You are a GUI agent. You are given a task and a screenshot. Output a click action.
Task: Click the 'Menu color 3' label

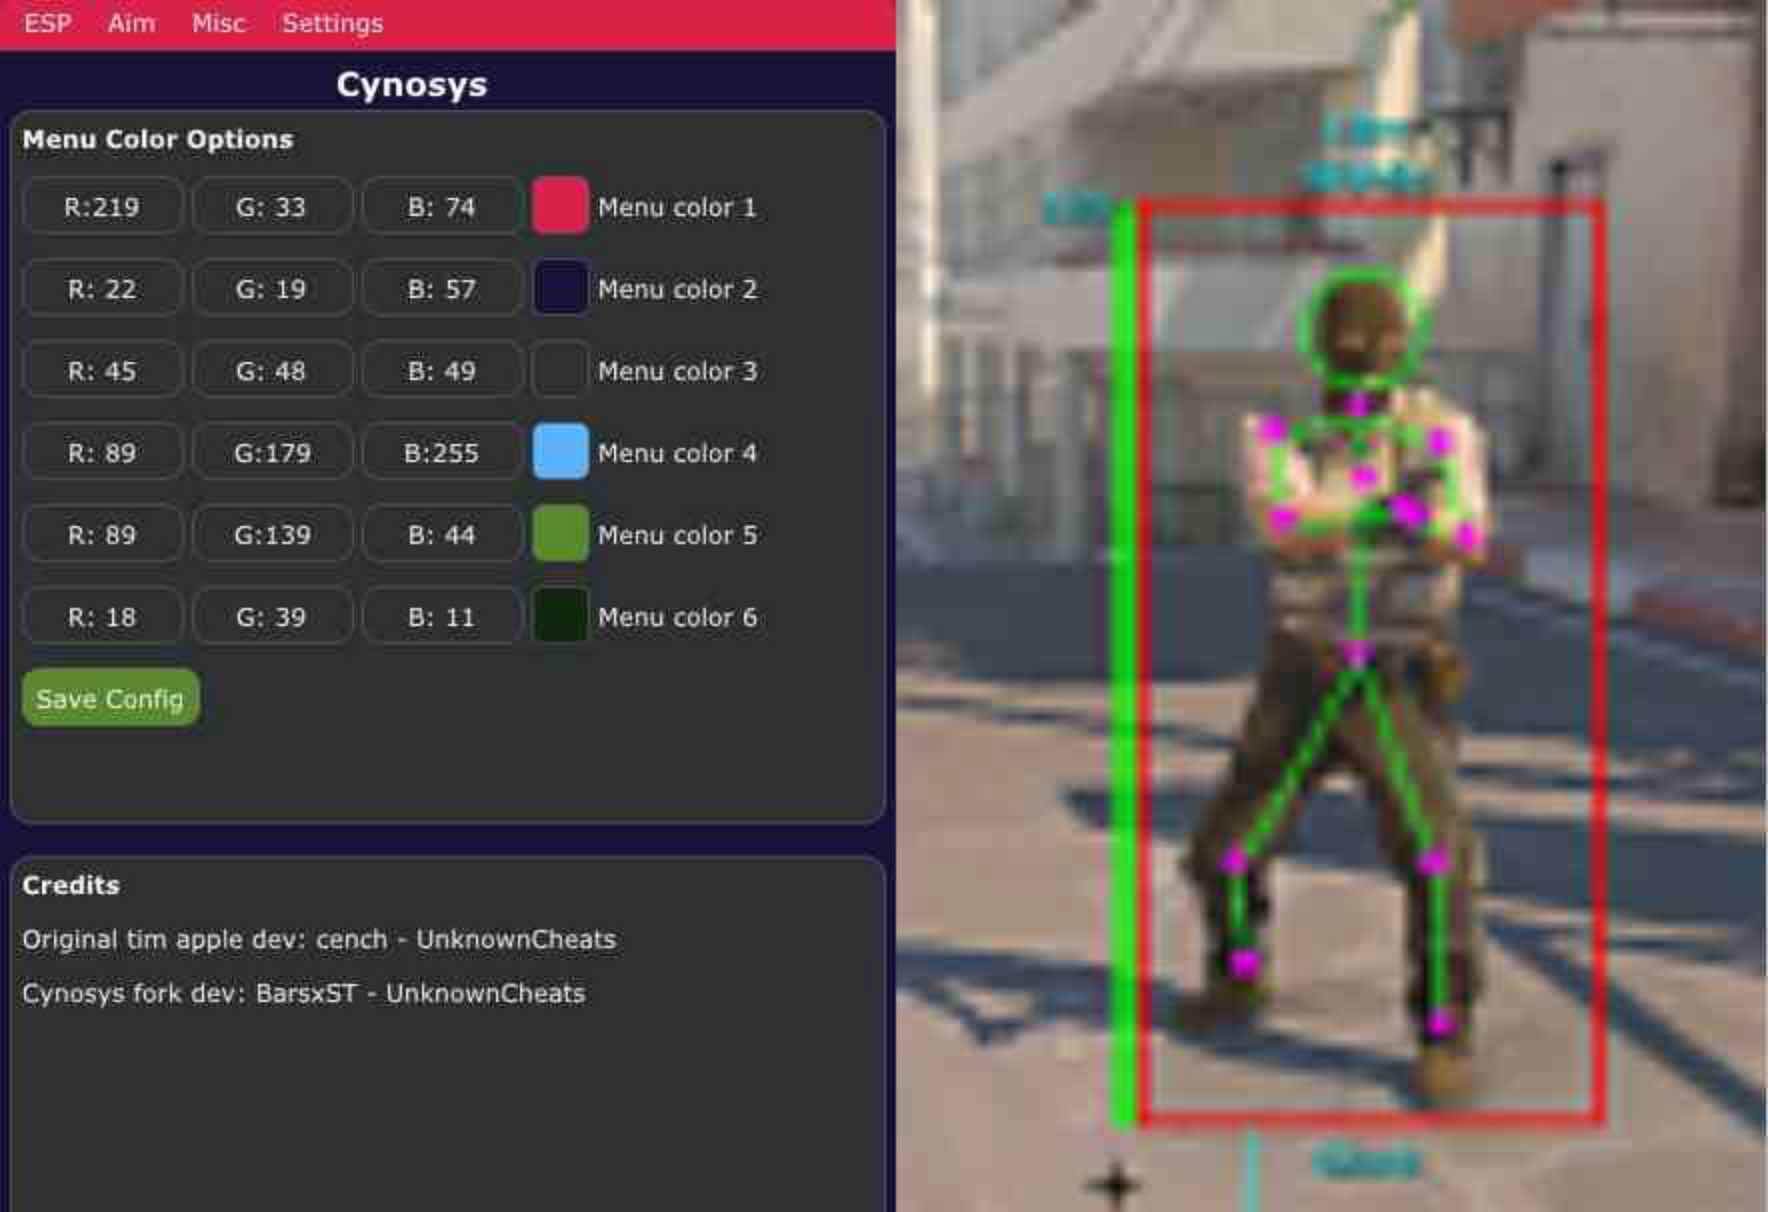coord(677,371)
